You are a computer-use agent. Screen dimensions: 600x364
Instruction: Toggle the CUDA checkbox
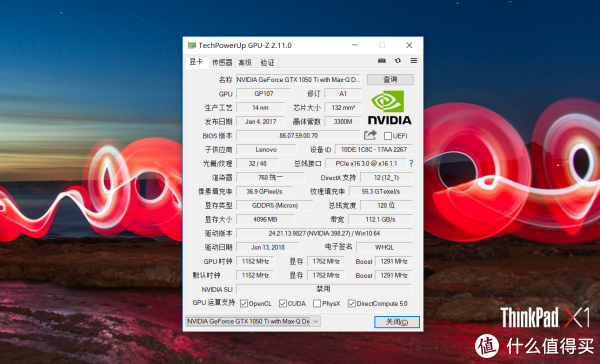(x=282, y=304)
